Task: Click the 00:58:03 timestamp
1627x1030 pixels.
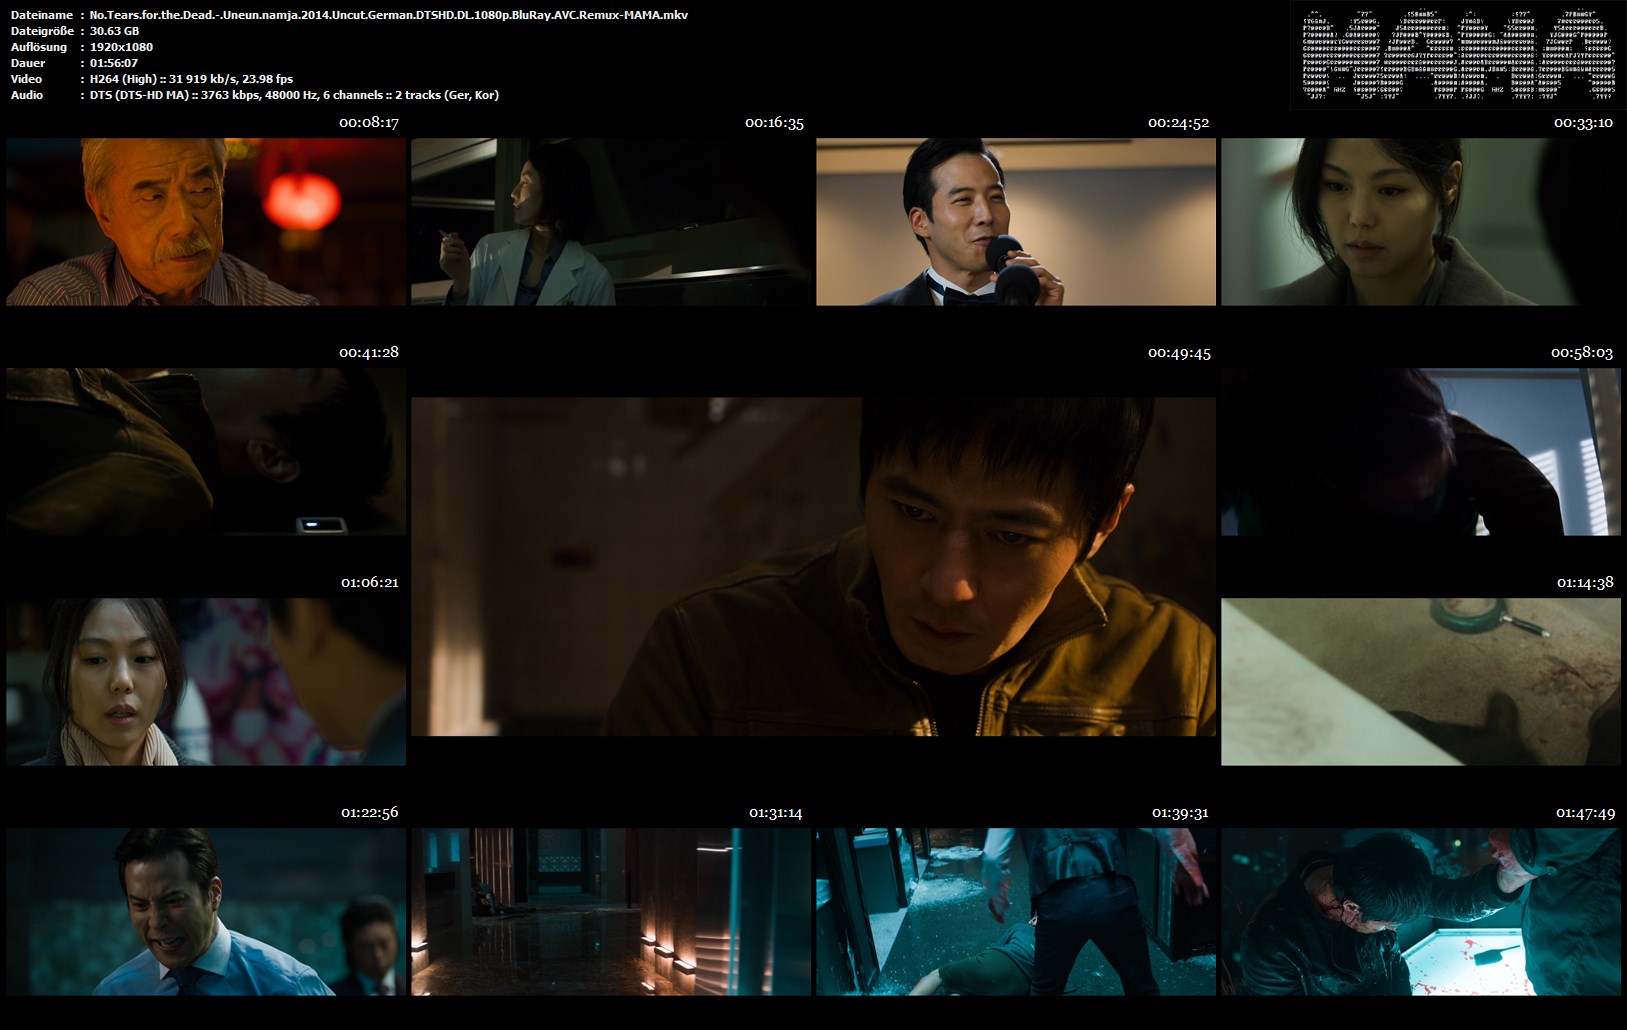Action: (x=1582, y=353)
